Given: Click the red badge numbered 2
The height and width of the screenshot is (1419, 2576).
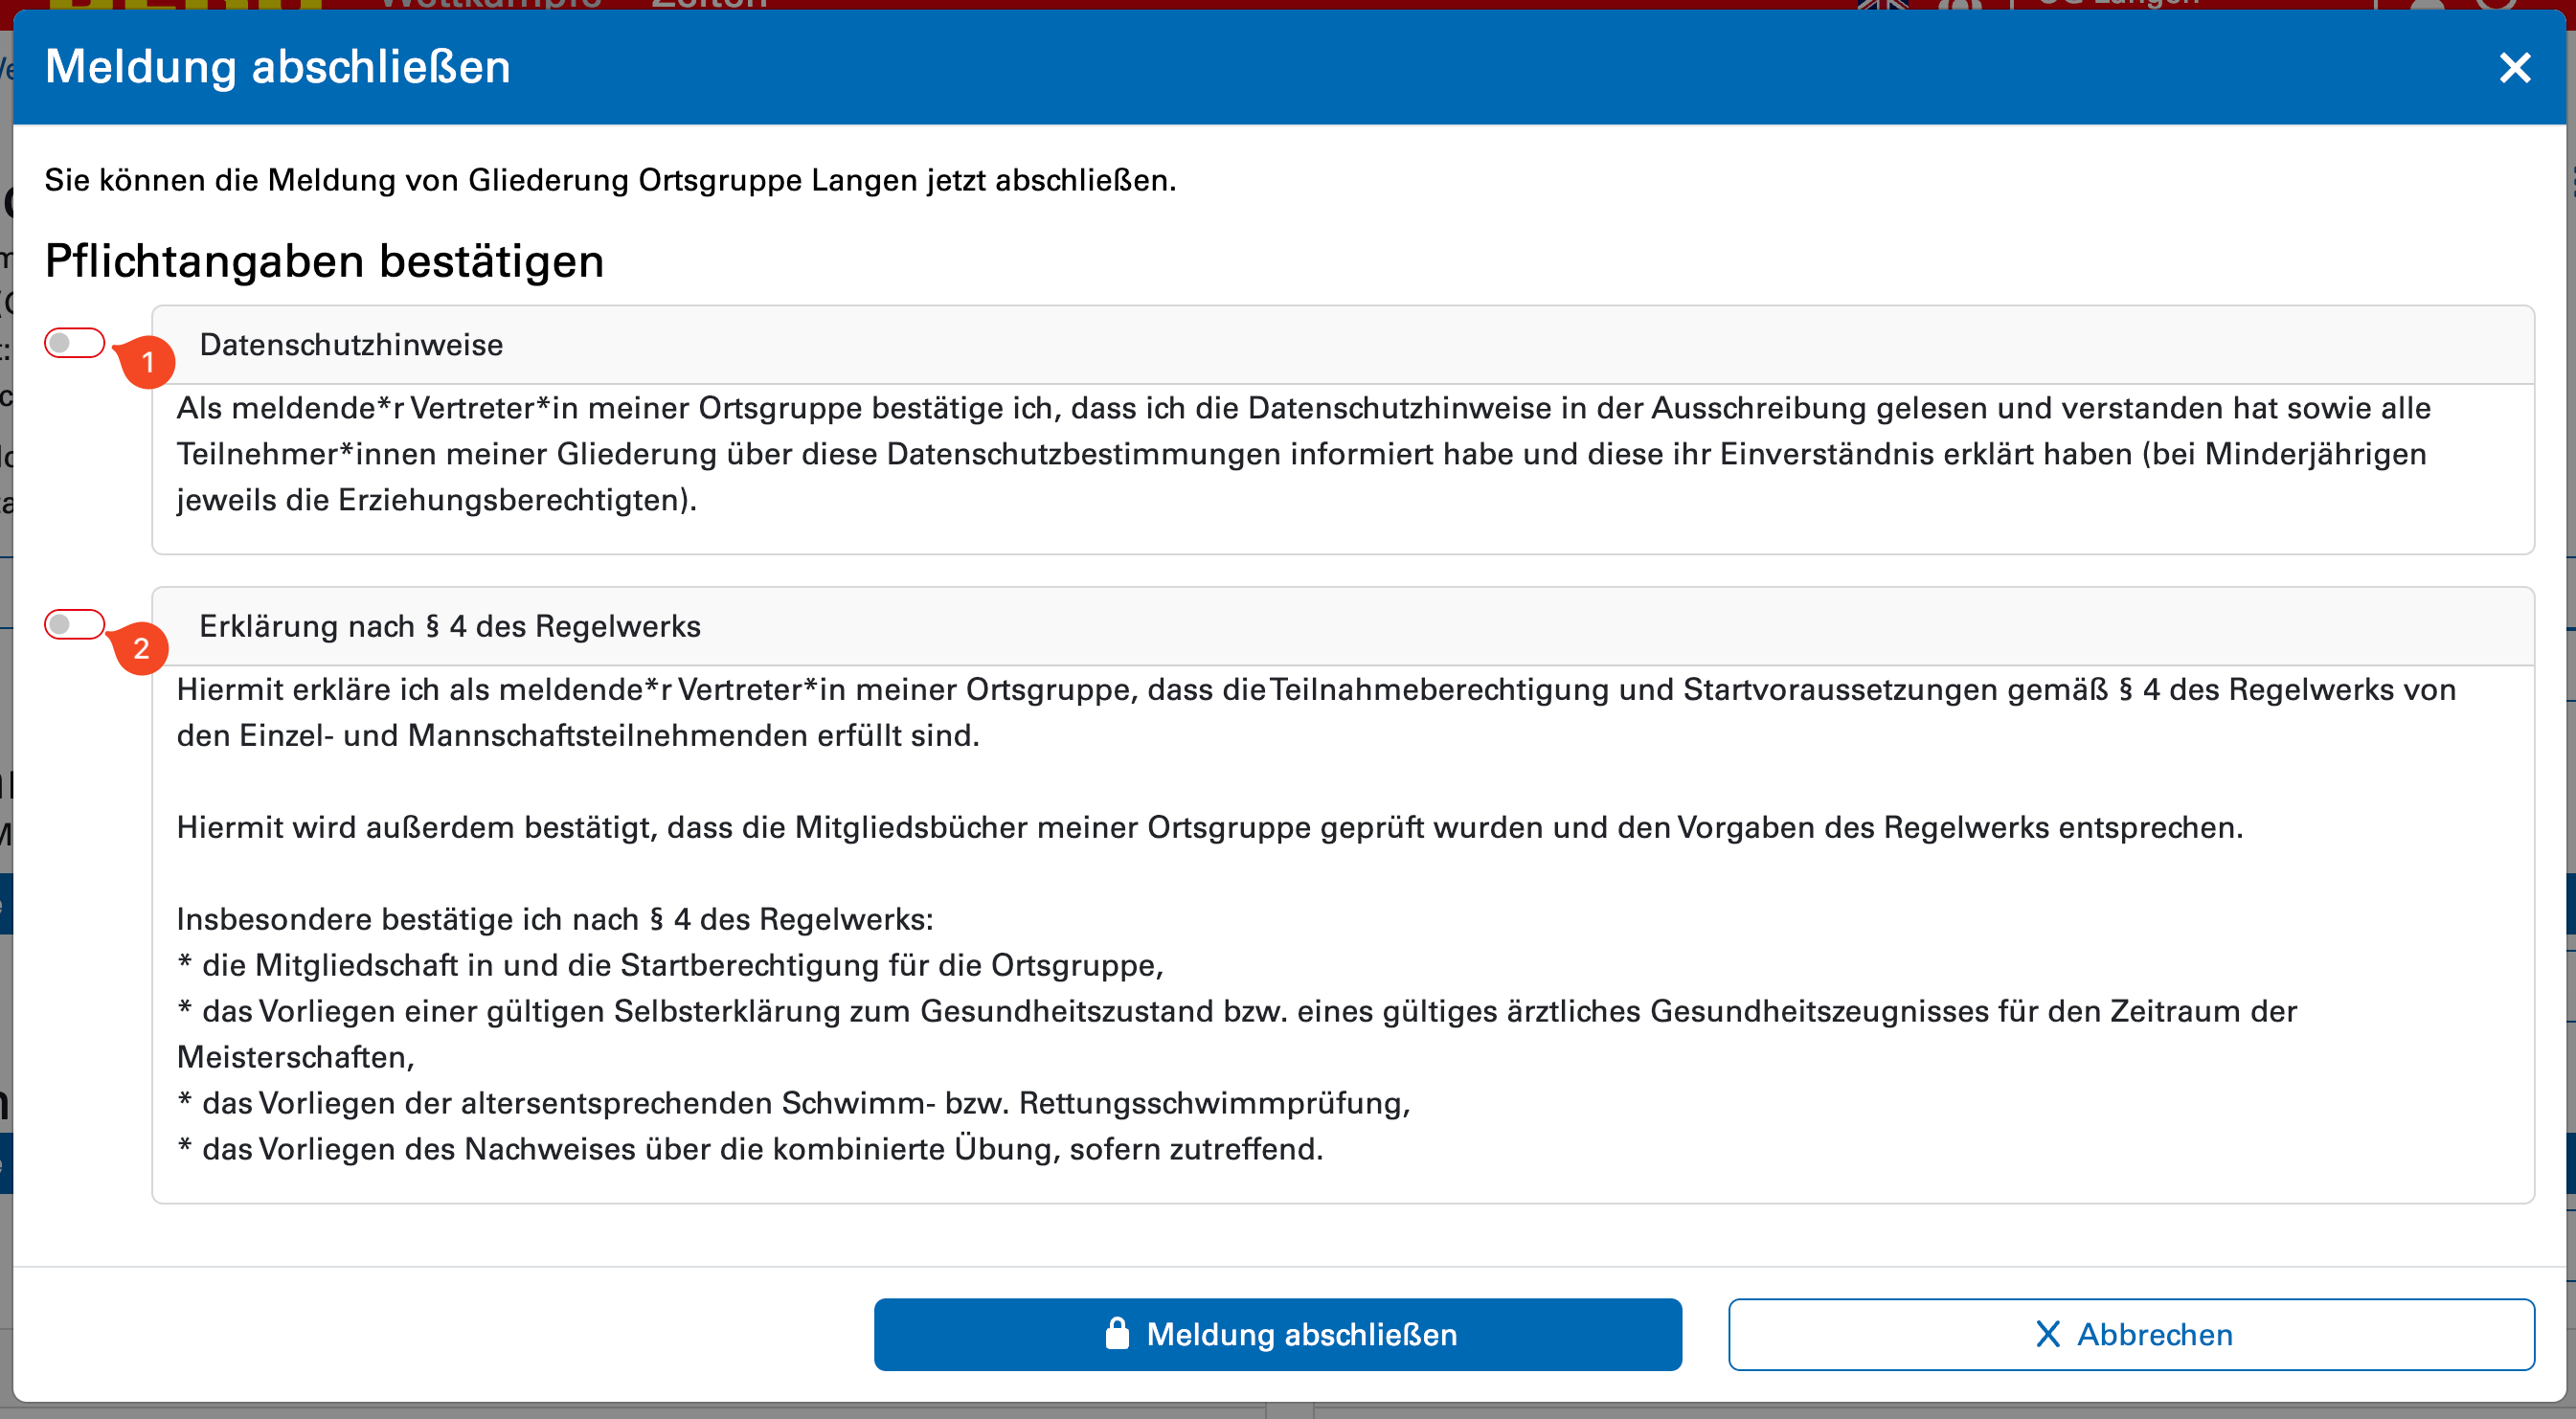Looking at the screenshot, I should [141, 648].
